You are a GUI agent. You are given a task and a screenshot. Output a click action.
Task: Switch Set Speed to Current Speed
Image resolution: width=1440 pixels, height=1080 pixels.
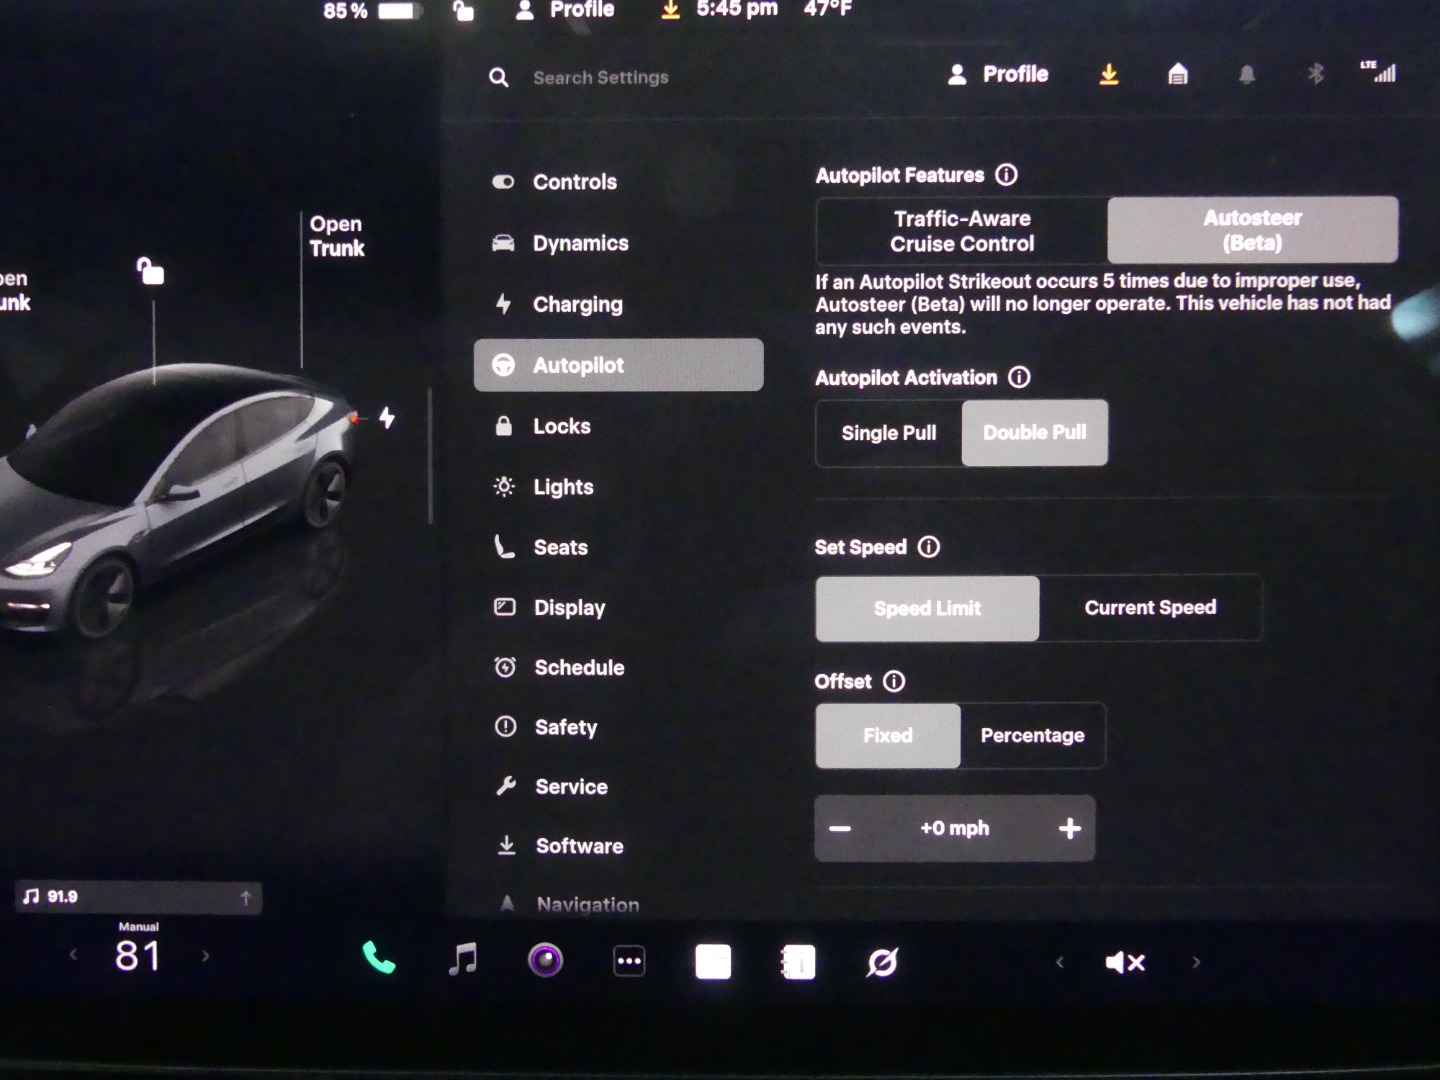coord(1150,608)
